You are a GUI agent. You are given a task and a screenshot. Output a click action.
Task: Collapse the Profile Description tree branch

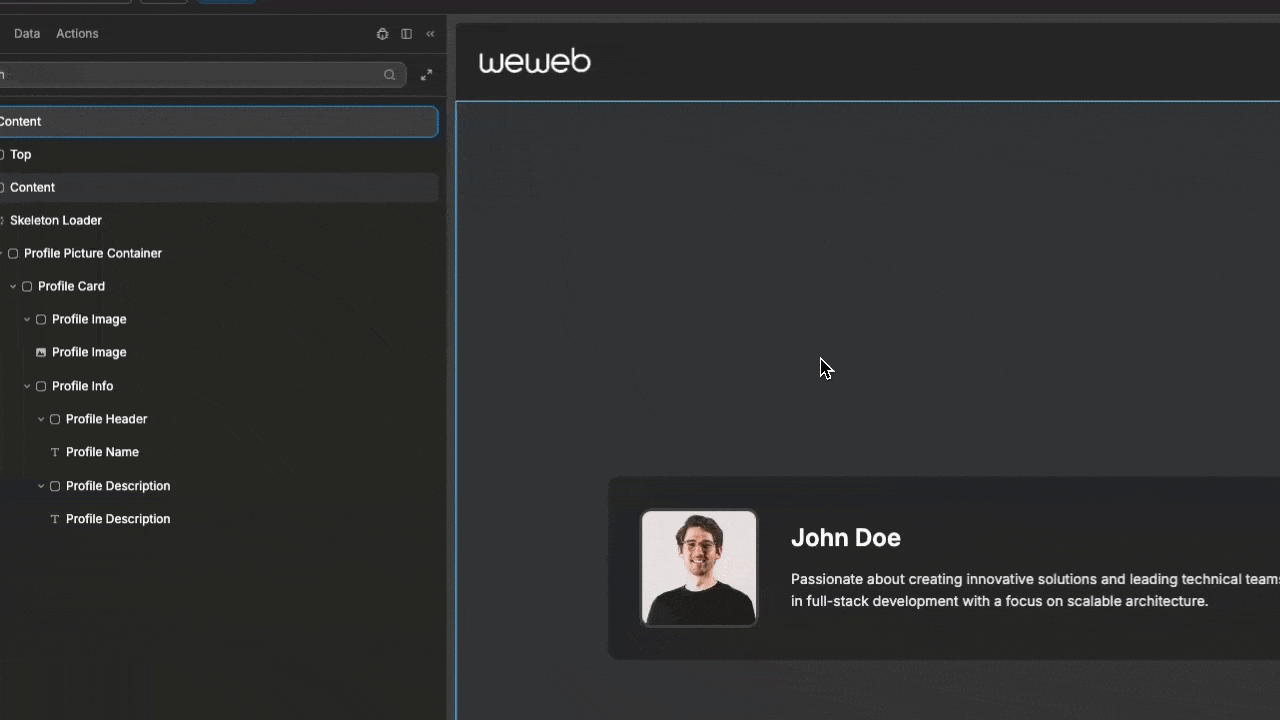point(41,486)
